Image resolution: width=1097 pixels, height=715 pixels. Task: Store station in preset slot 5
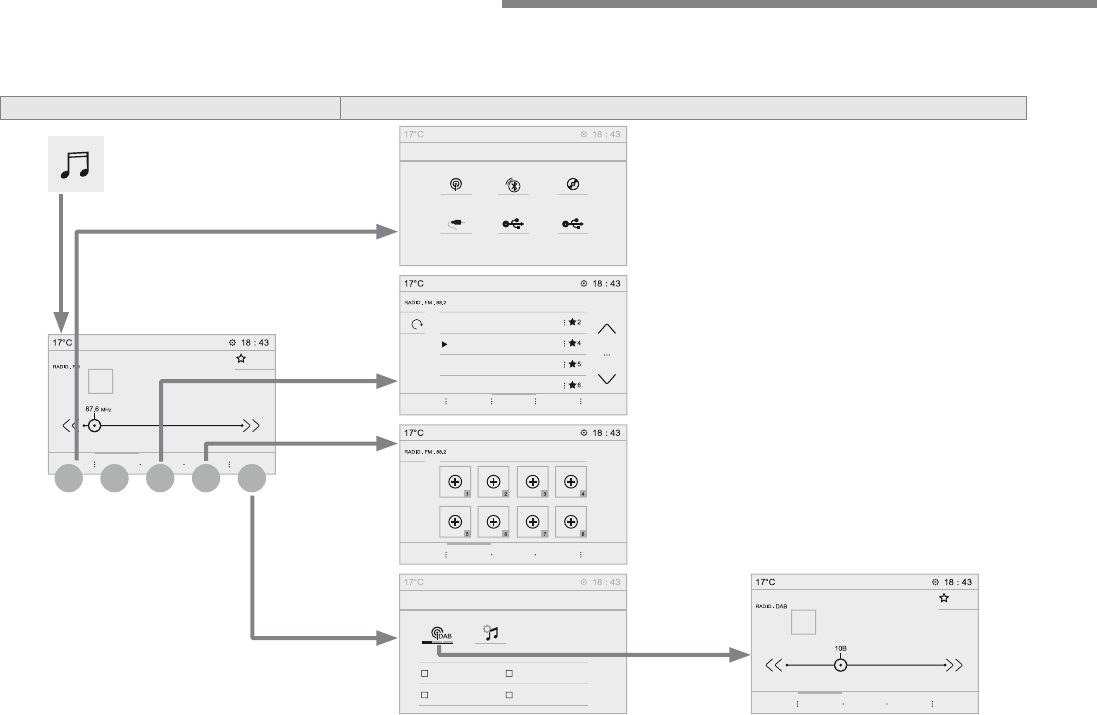(x=455, y=522)
